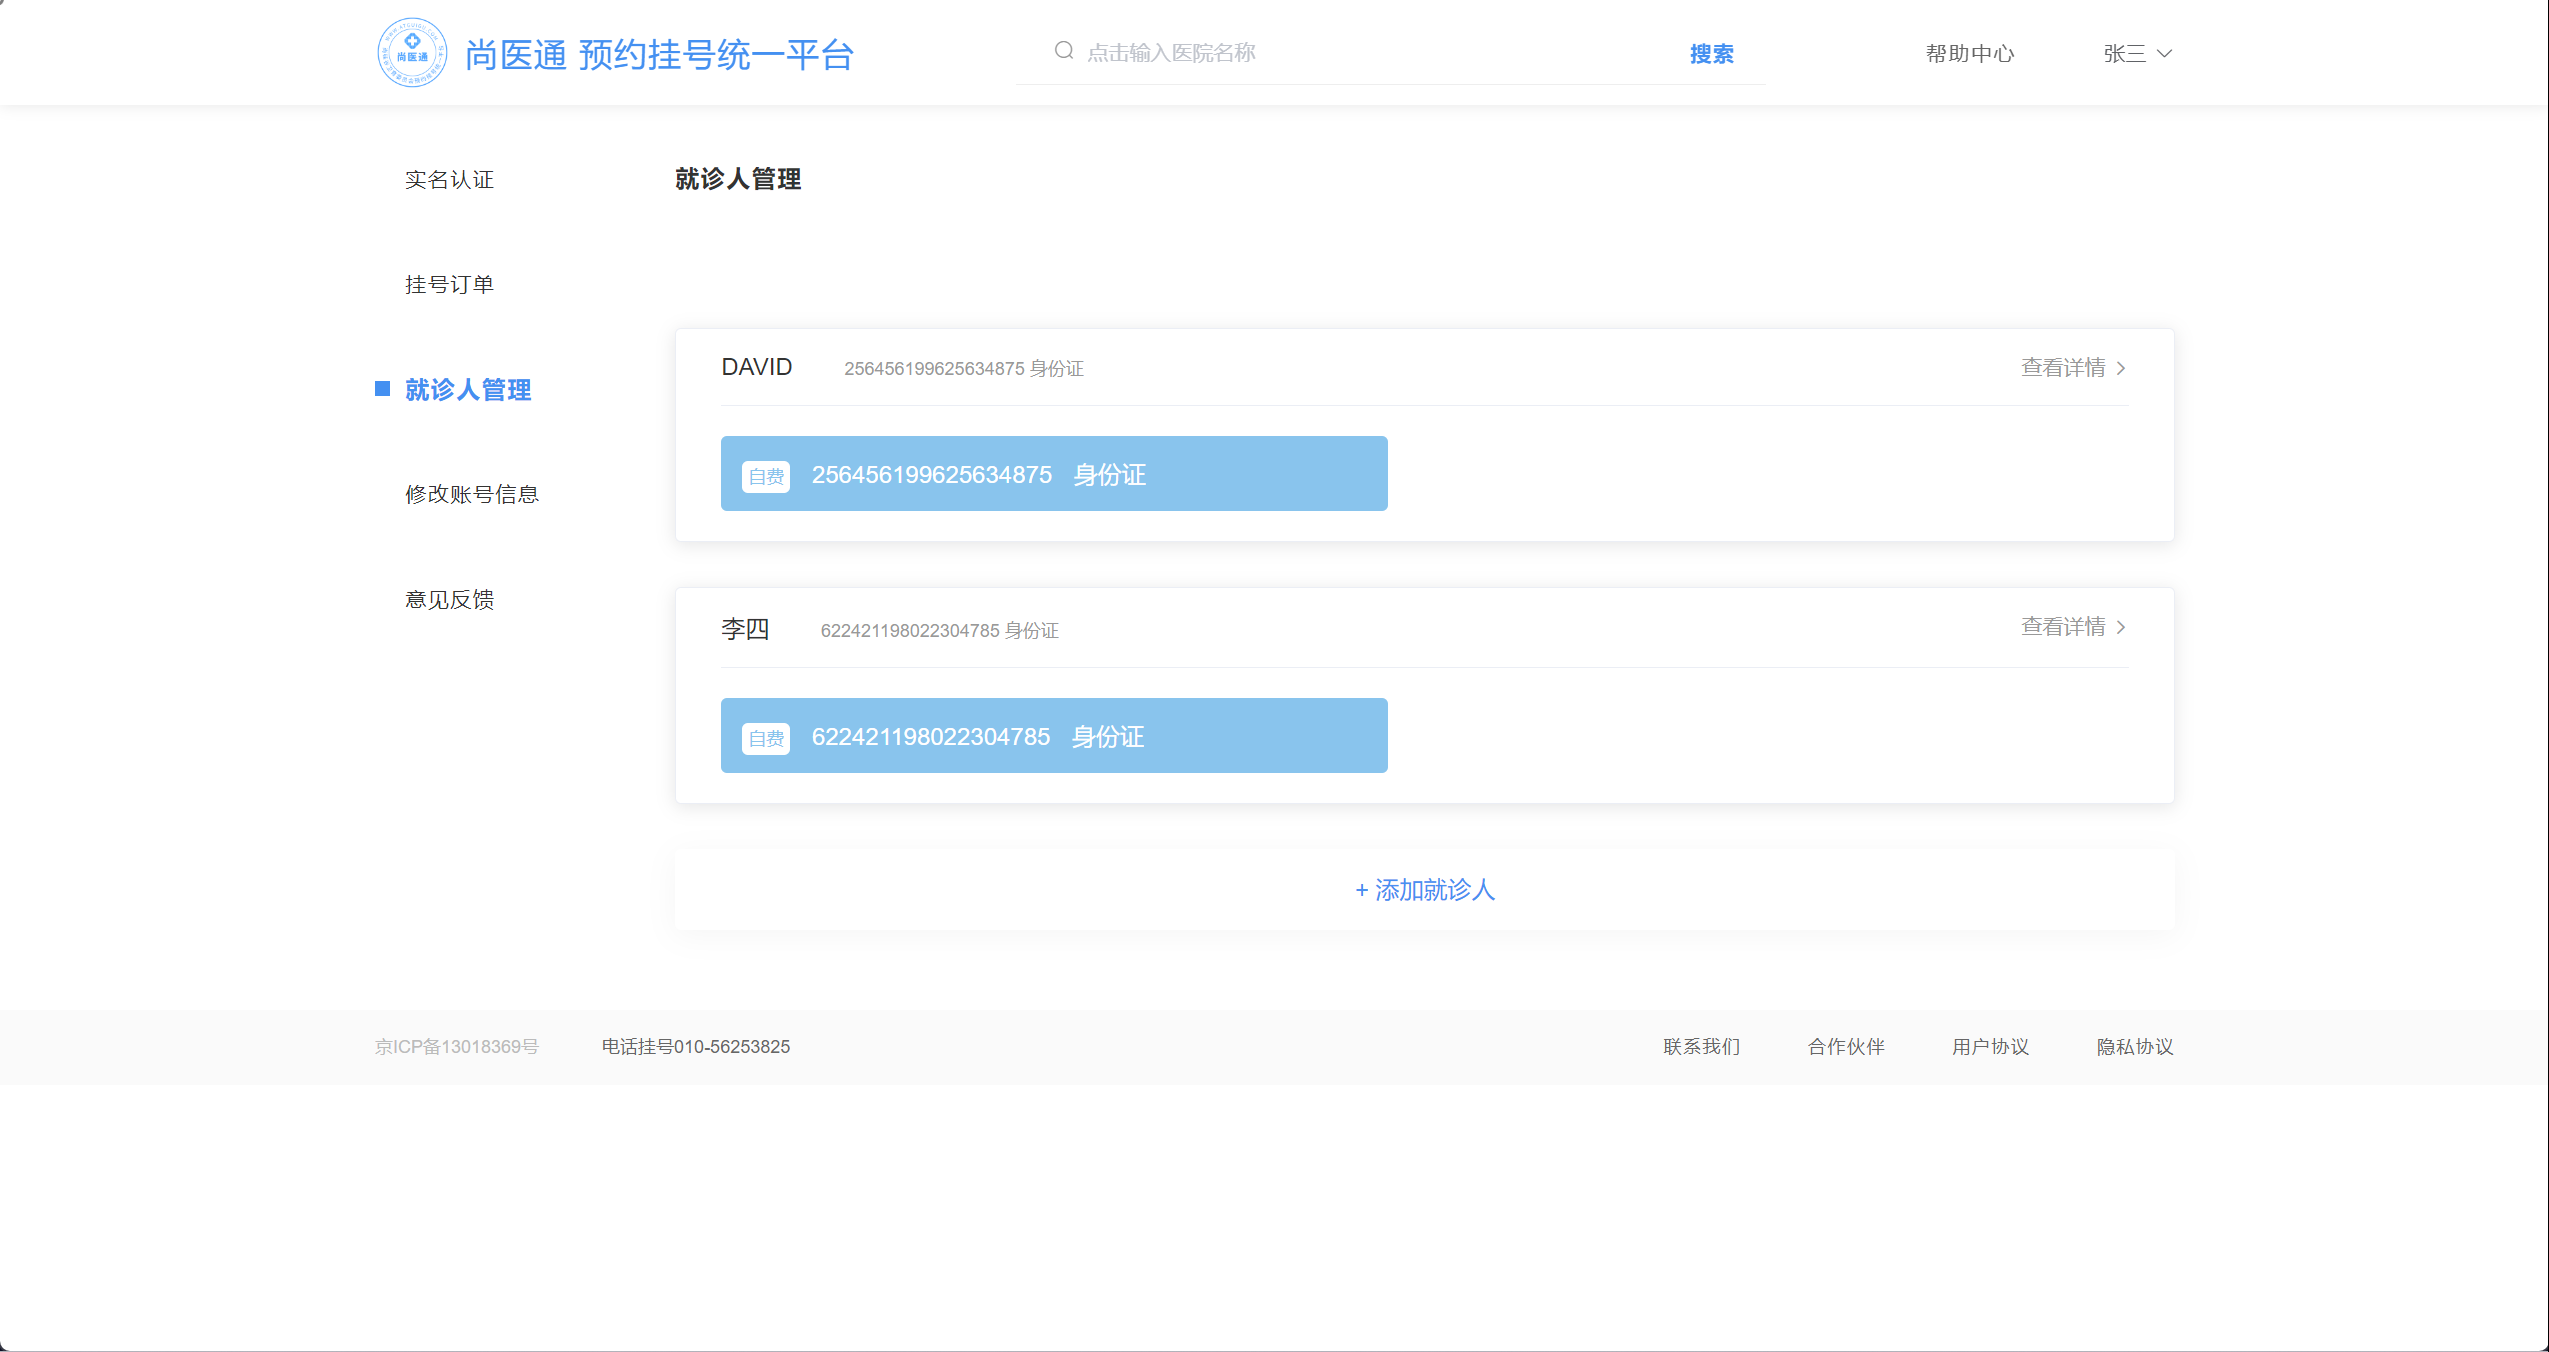The height and width of the screenshot is (1352, 2549).
Task: Click gray text 256456199625634875 身份证
Action: (x=964, y=369)
